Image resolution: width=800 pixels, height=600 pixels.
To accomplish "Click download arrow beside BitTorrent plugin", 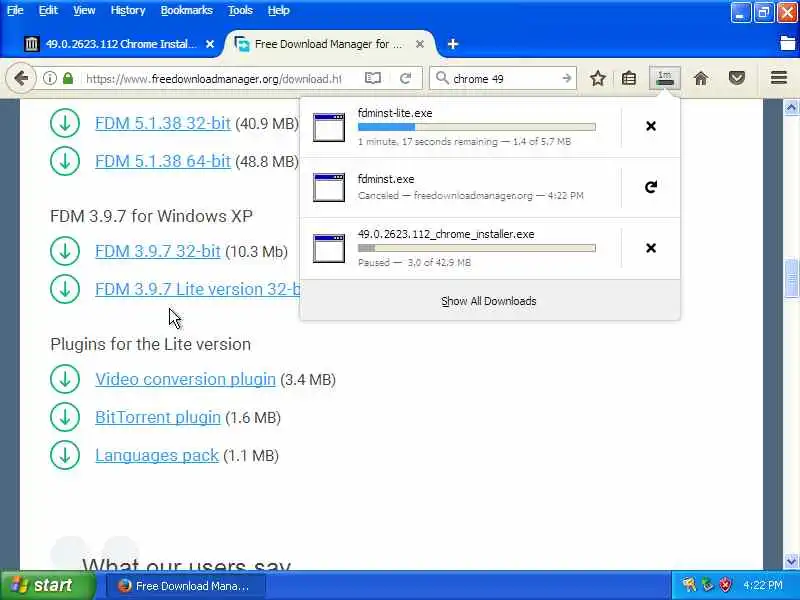I will pos(65,417).
